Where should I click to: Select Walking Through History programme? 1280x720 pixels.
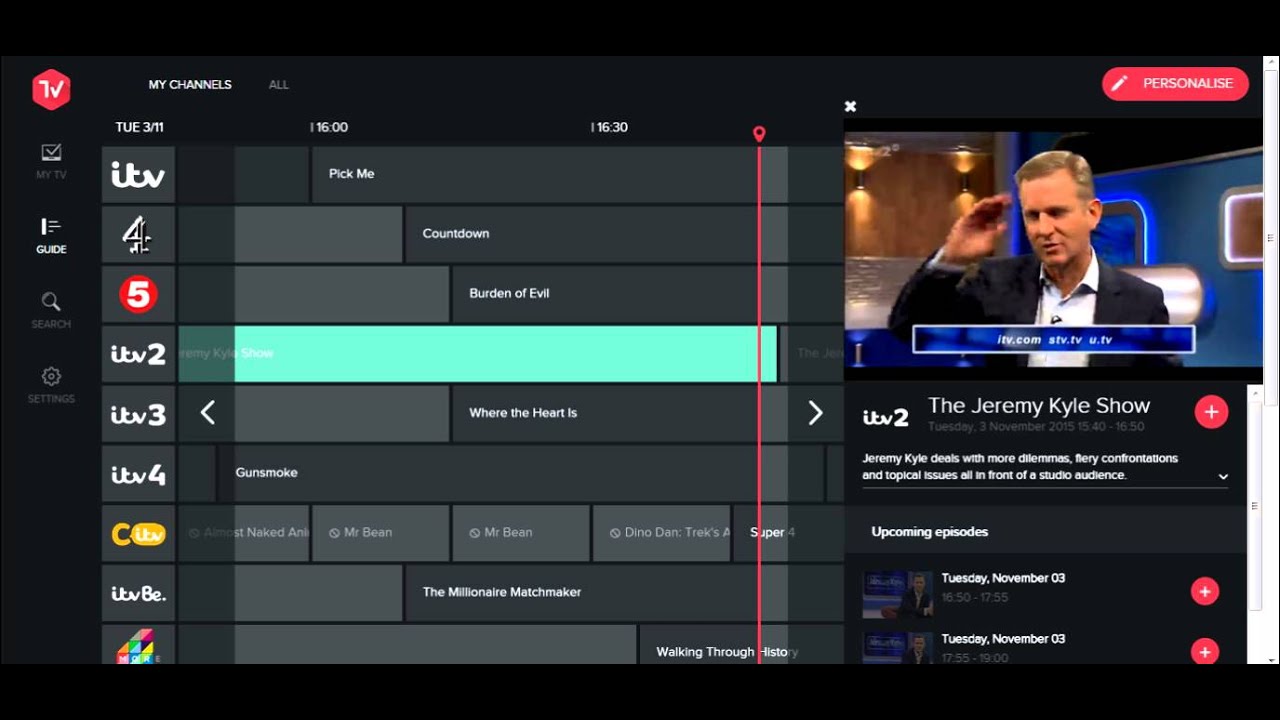point(741,645)
